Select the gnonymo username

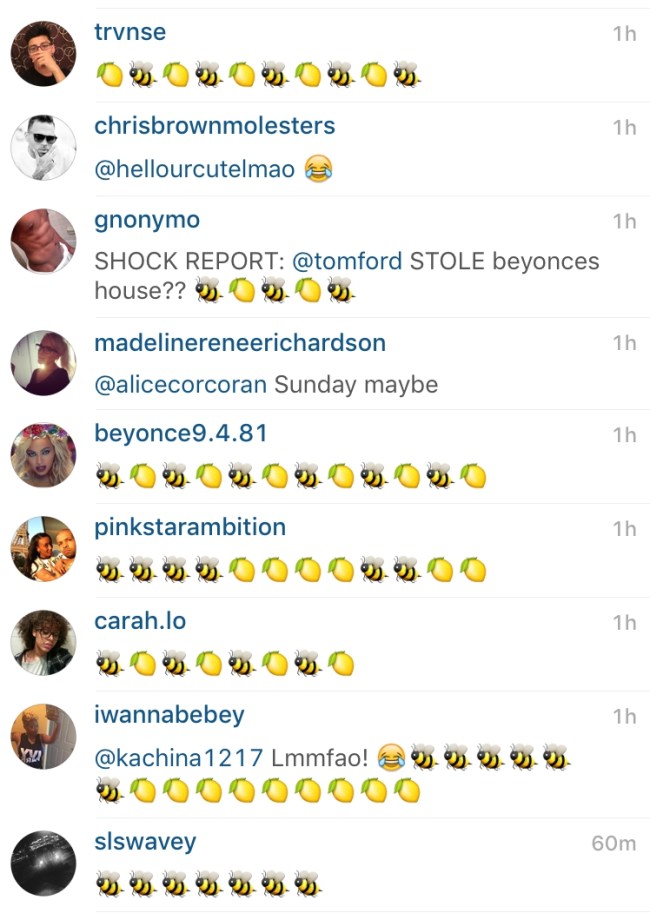pyautogui.click(x=147, y=221)
